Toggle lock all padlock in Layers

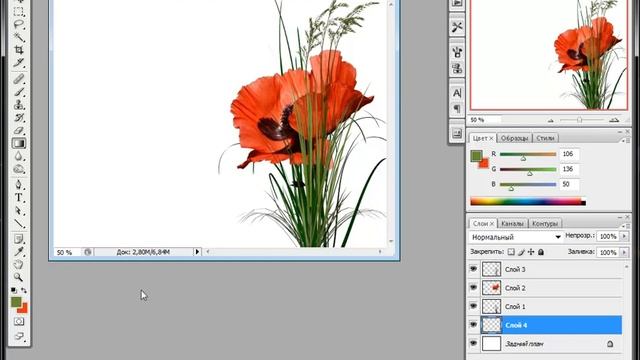pos(541,252)
